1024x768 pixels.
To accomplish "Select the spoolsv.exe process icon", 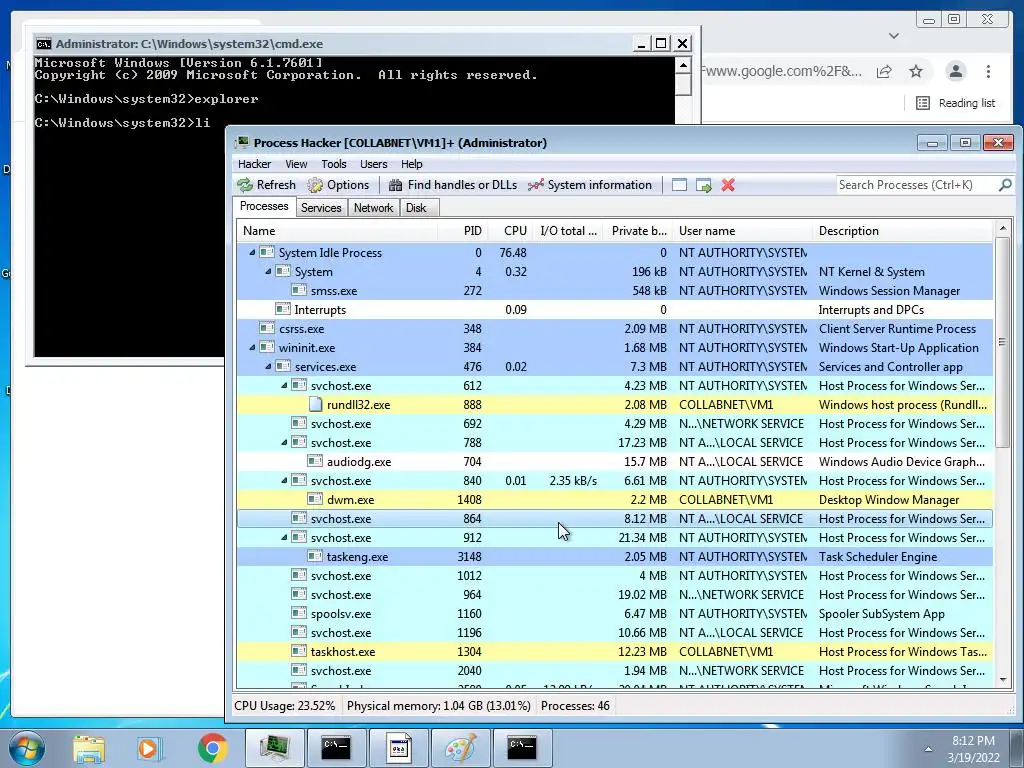I will pyautogui.click(x=299, y=613).
